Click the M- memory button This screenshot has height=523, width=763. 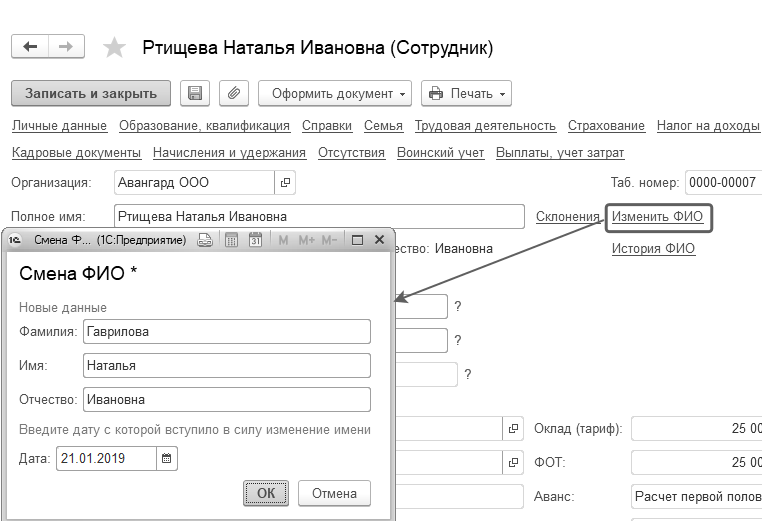click(329, 240)
